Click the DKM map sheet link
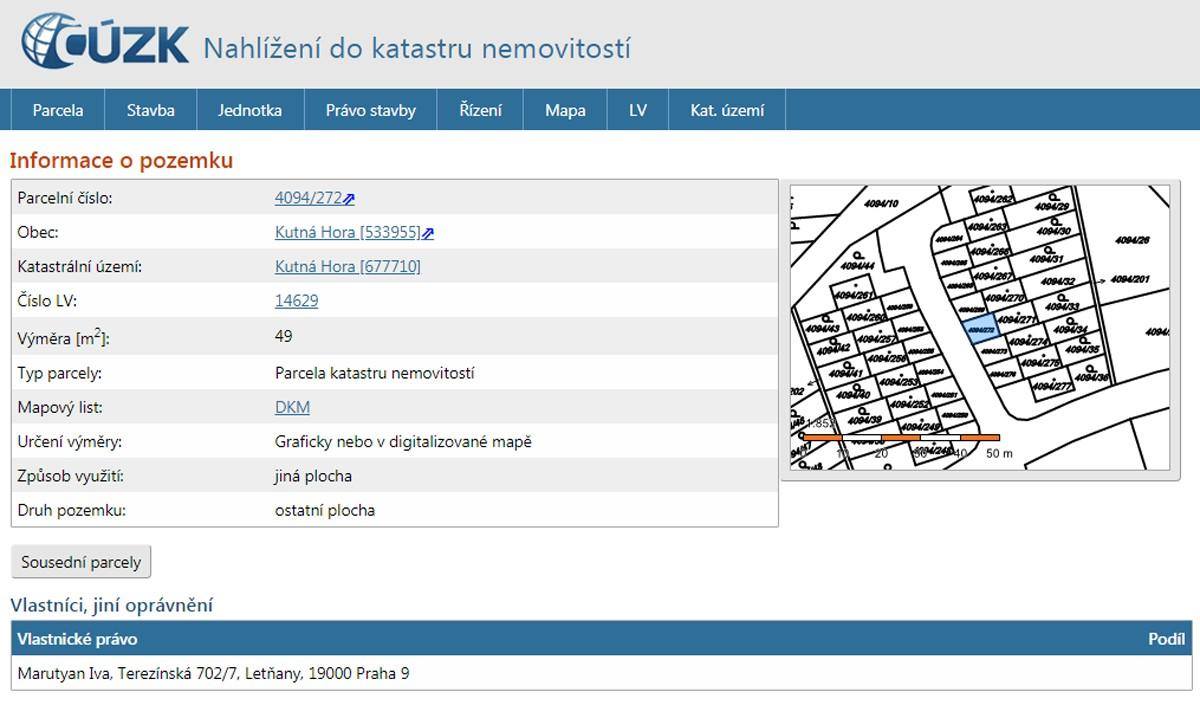Screen dimensions: 1200x705 (292, 407)
